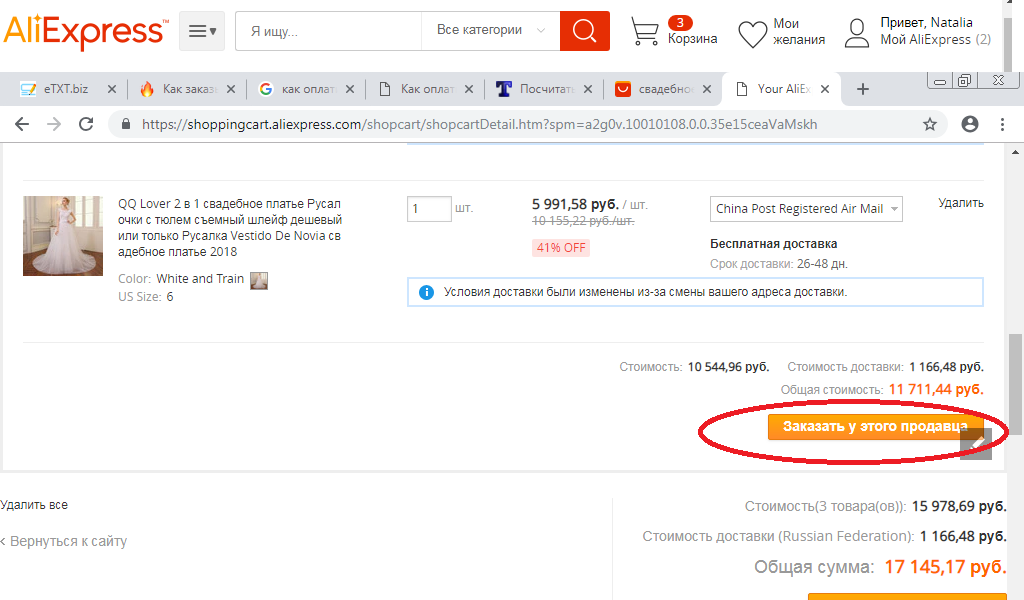Click Заказать у этого продавца button
The width and height of the screenshot is (1024, 600).
[867, 427]
